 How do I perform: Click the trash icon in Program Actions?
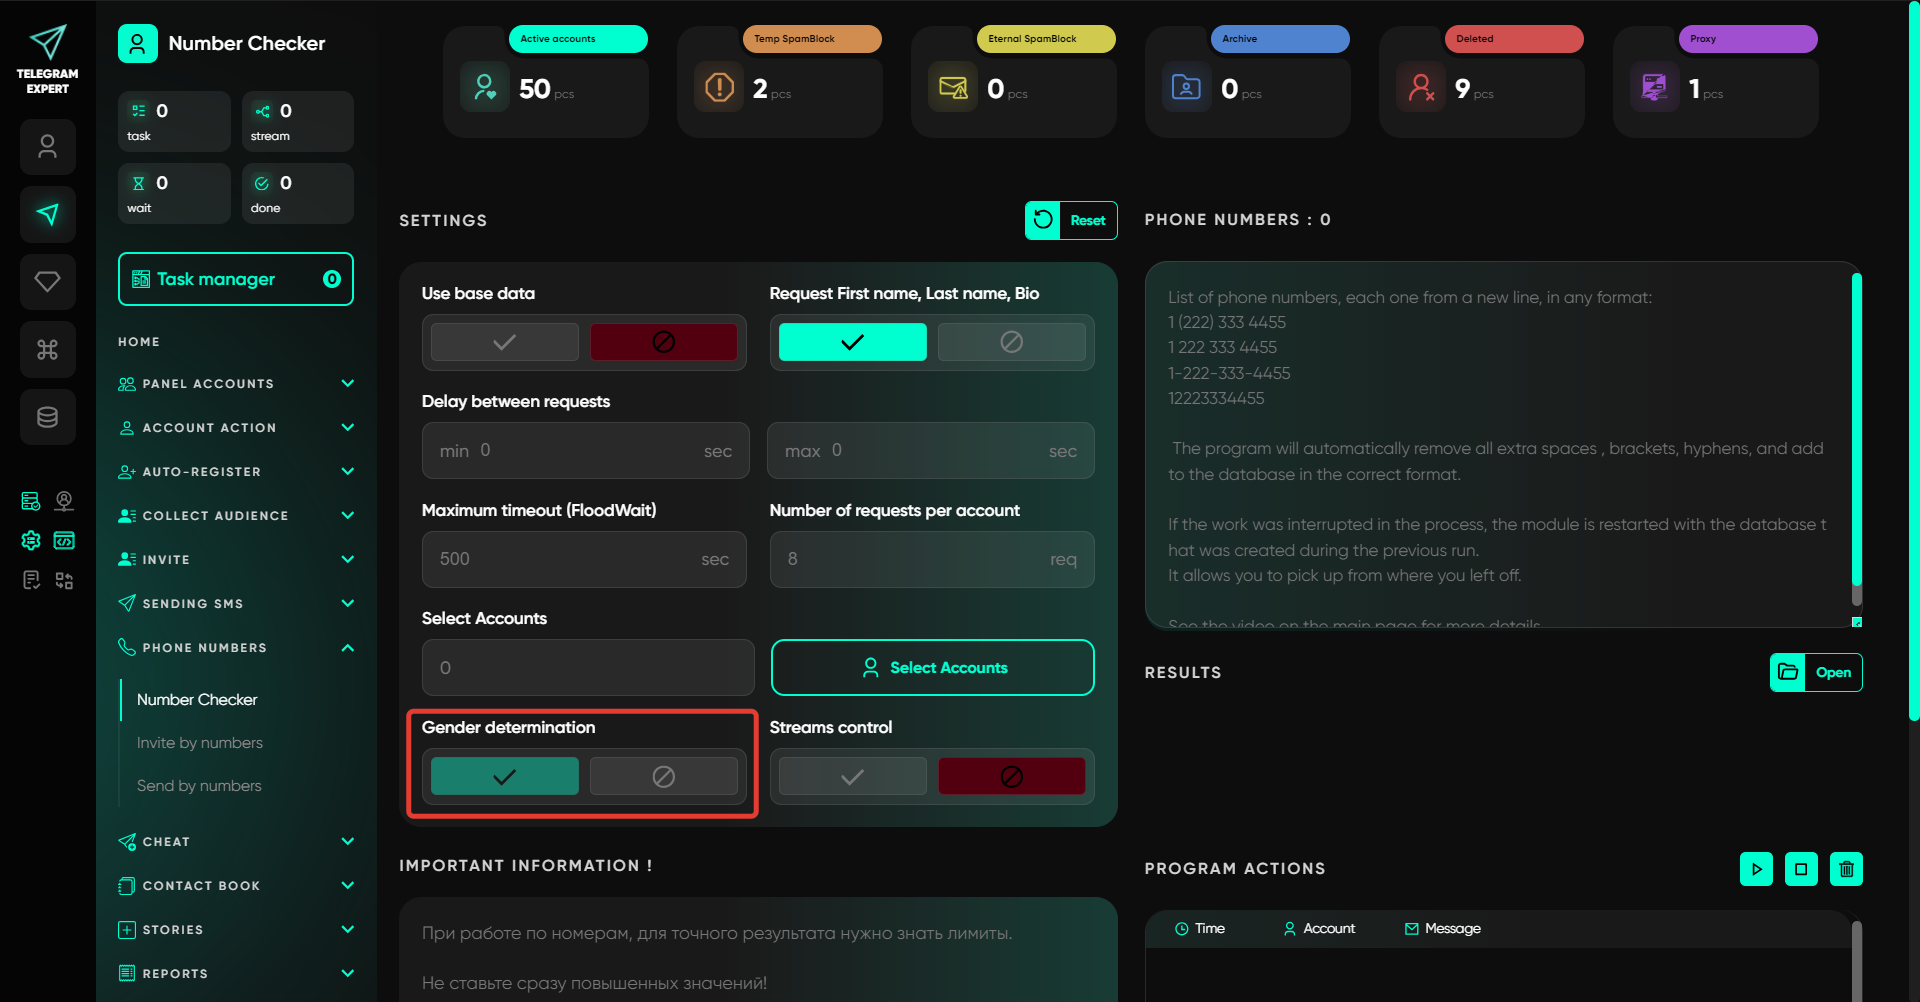click(1846, 869)
